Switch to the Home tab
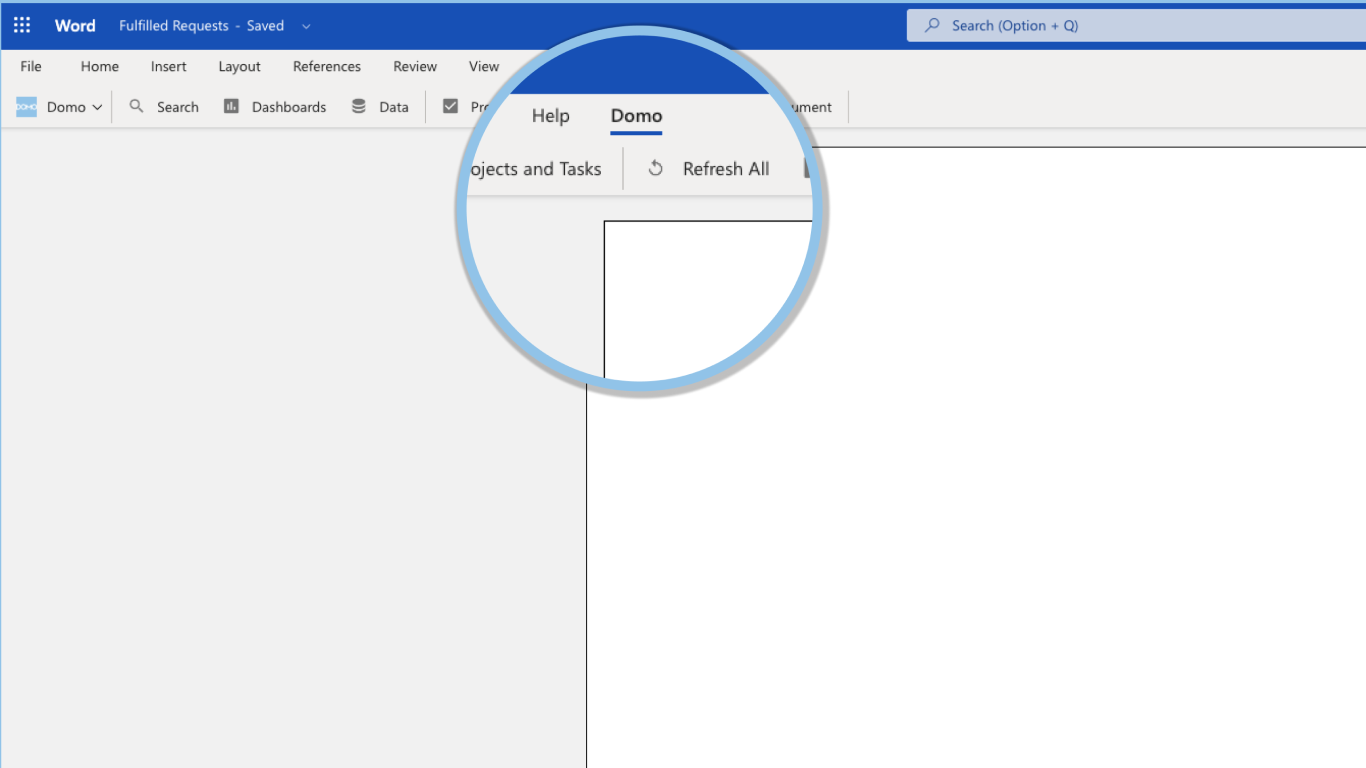 pos(100,66)
